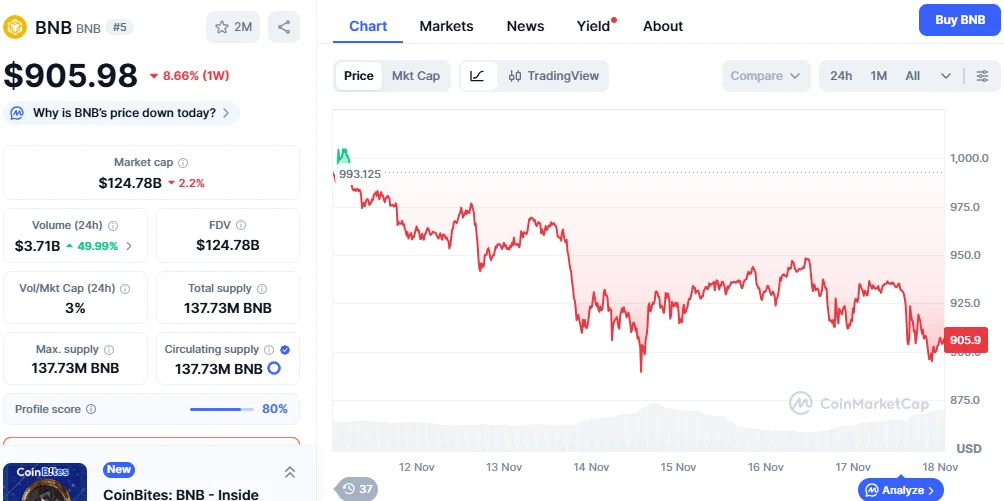Add BNB to watchlist with star button
The width and height of the screenshot is (1004, 501).
tap(233, 27)
